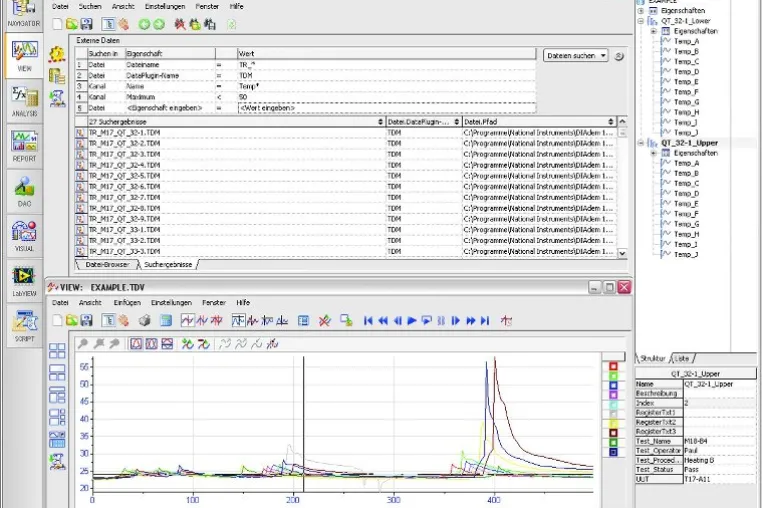Click the green back arrow in Navigator toolbar
Viewport: 762px width, 508px height.
point(144,24)
